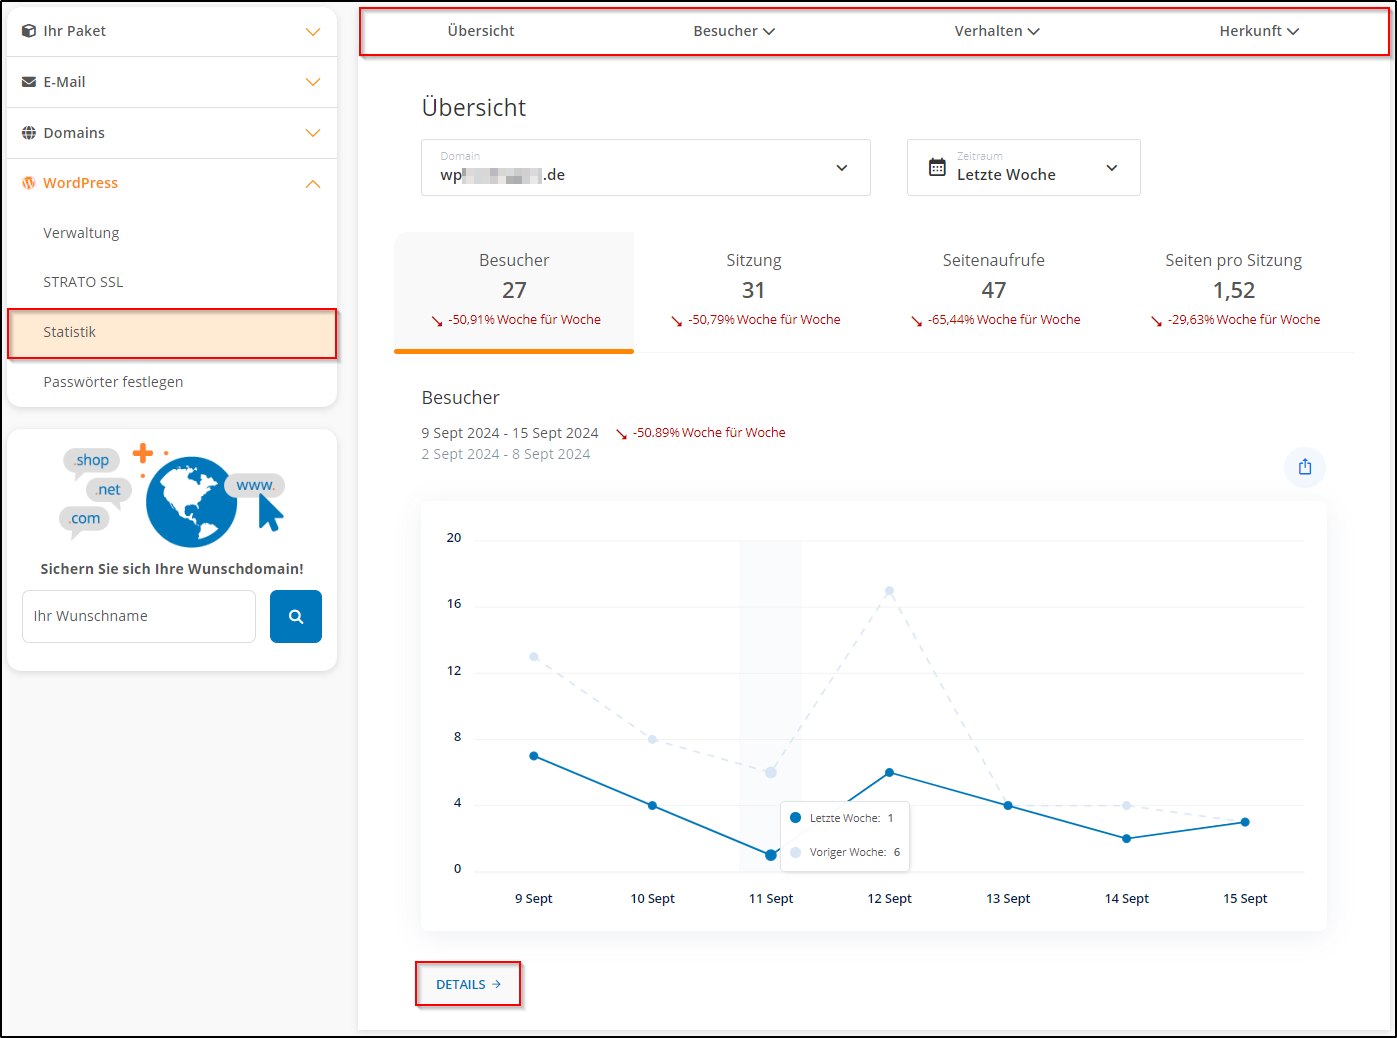Click the calendar icon in Zeitraum selector
The image size is (1397, 1038).
click(x=937, y=167)
